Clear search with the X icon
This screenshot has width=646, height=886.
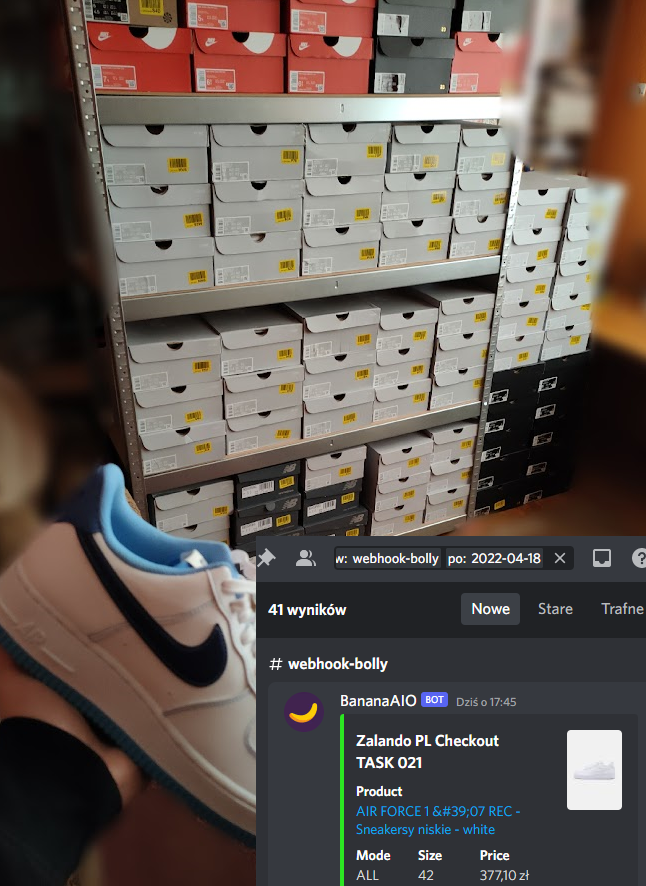pyautogui.click(x=560, y=558)
